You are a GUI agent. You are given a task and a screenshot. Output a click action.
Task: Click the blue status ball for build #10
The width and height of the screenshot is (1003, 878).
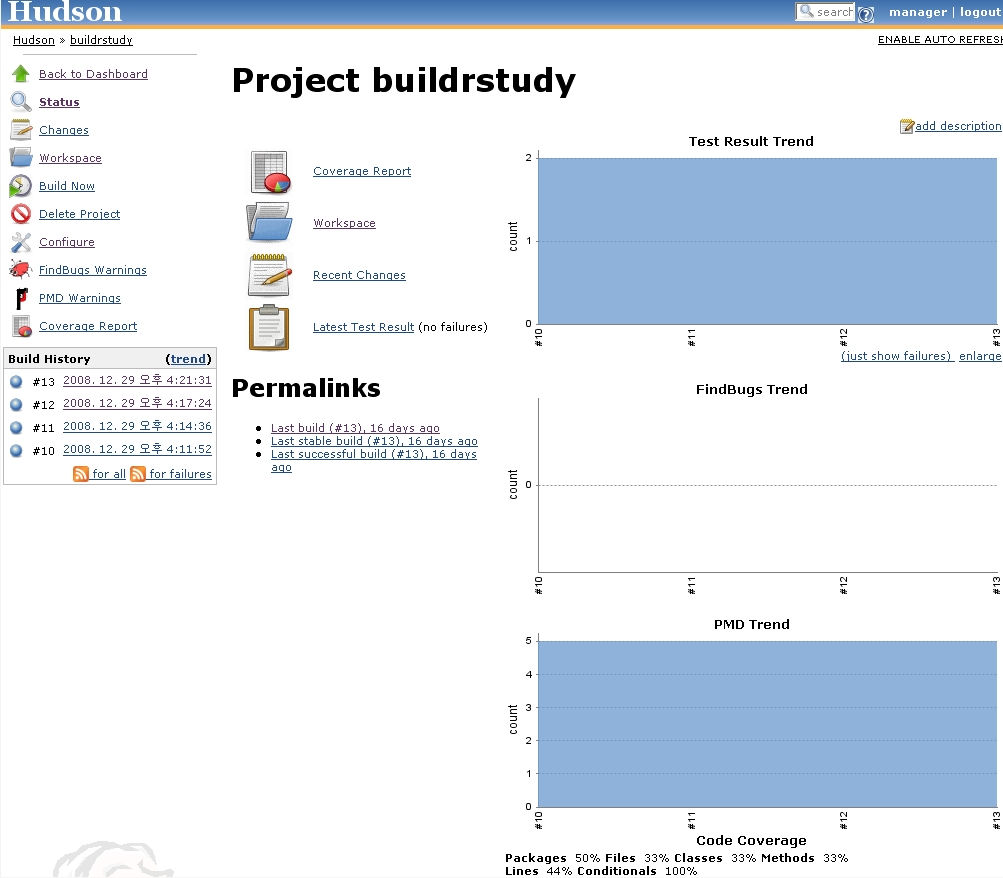[17, 451]
